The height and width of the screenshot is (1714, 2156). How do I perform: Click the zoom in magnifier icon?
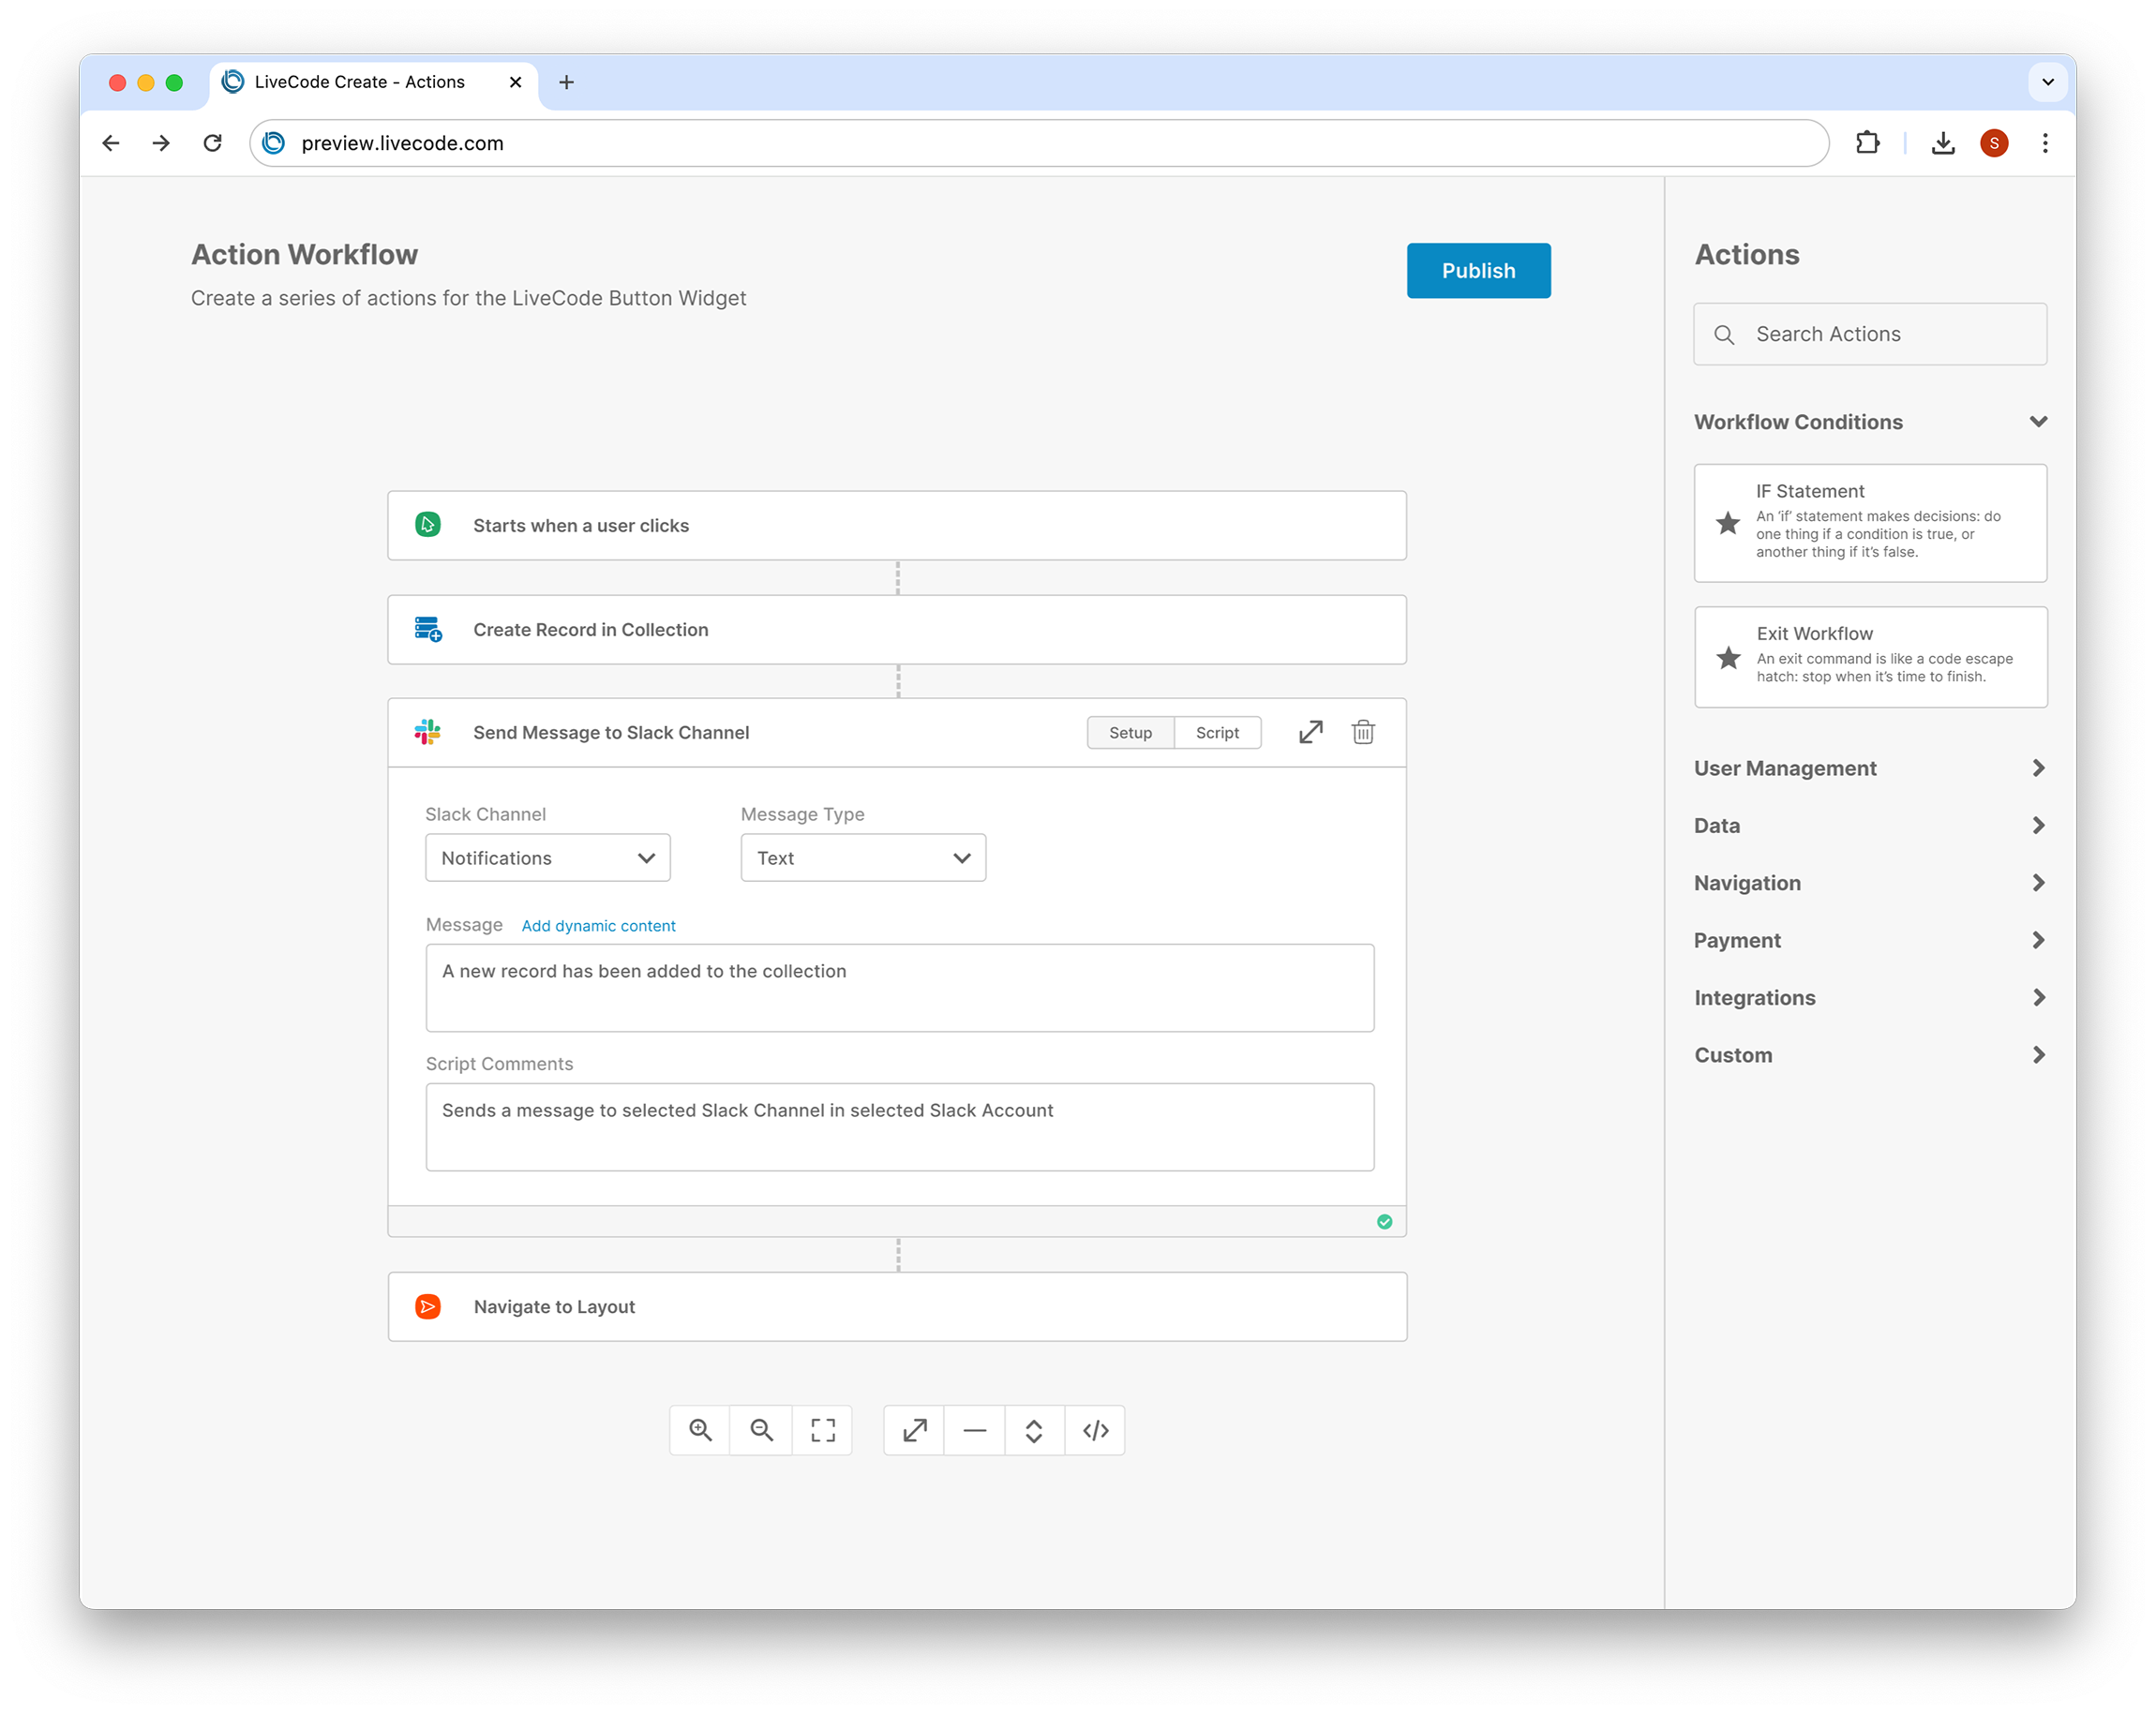pos(700,1430)
